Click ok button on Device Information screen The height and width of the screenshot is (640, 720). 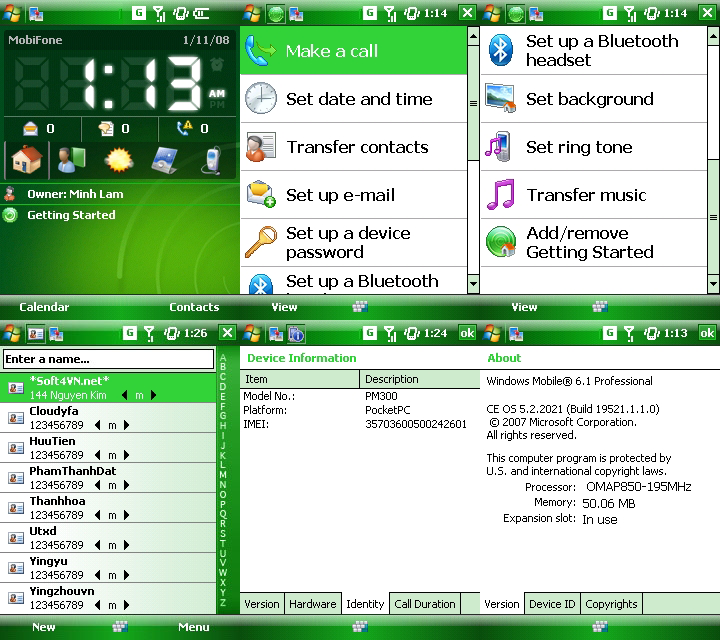click(x=467, y=333)
